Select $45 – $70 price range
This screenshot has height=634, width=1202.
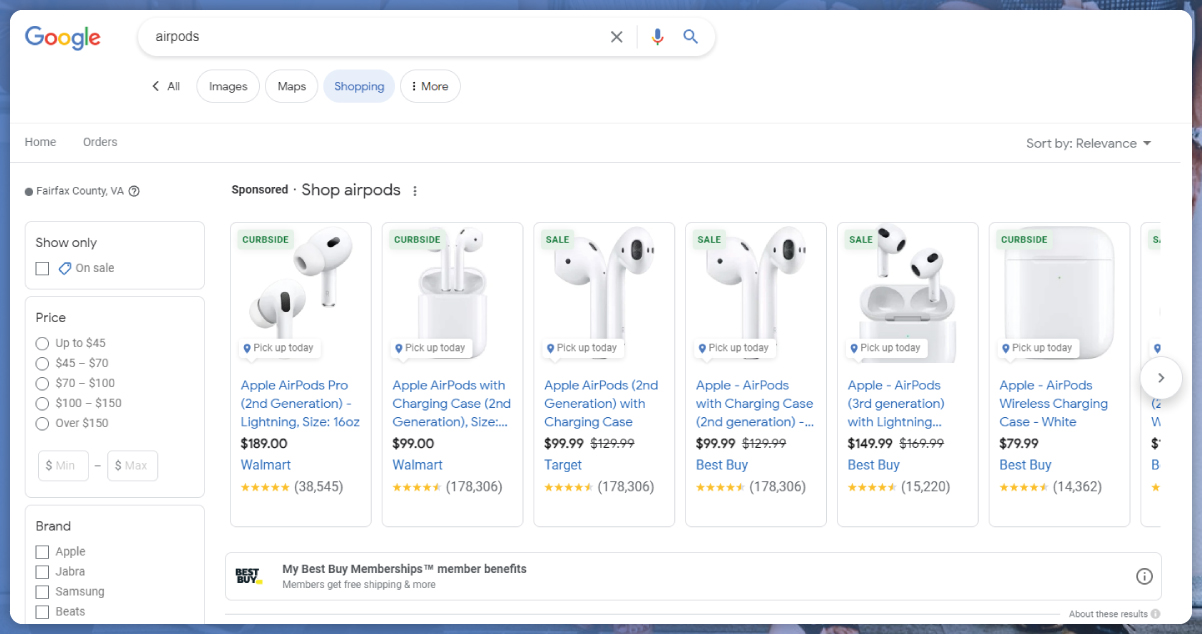point(42,363)
